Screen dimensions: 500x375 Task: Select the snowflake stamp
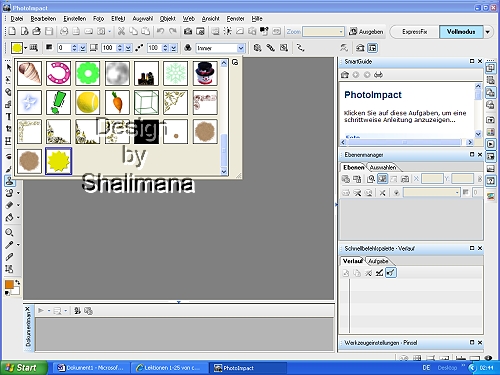[176, 73]
